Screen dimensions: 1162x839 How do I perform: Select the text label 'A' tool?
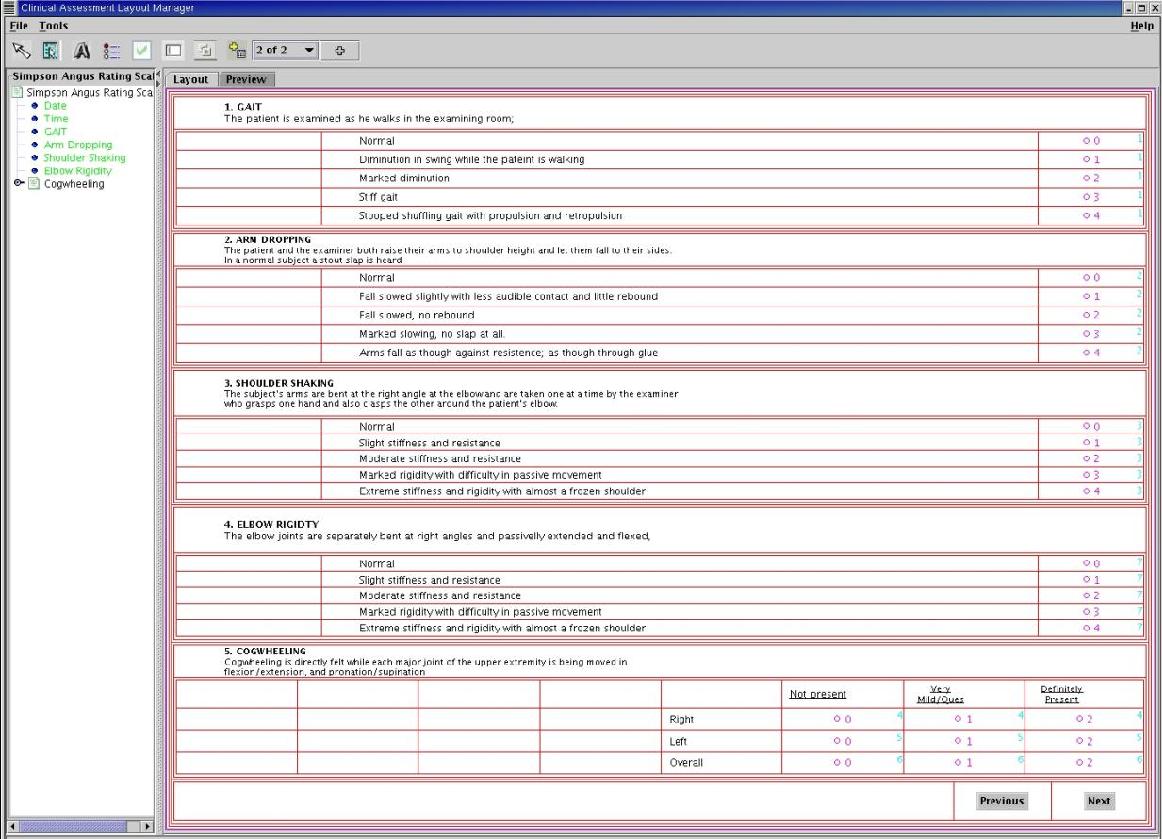point(82,50)
